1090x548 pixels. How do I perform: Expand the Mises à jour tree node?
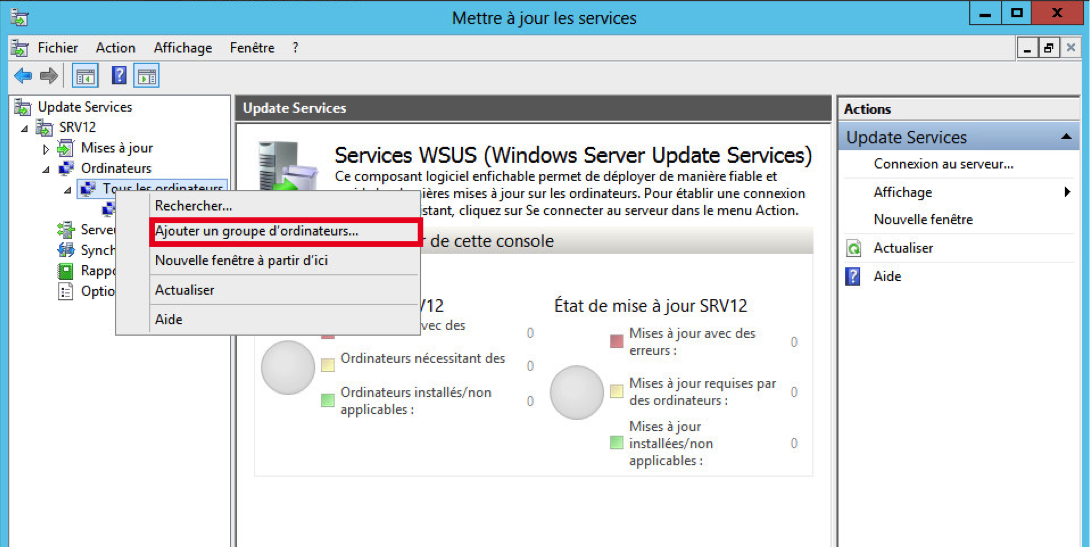(46, 149)
